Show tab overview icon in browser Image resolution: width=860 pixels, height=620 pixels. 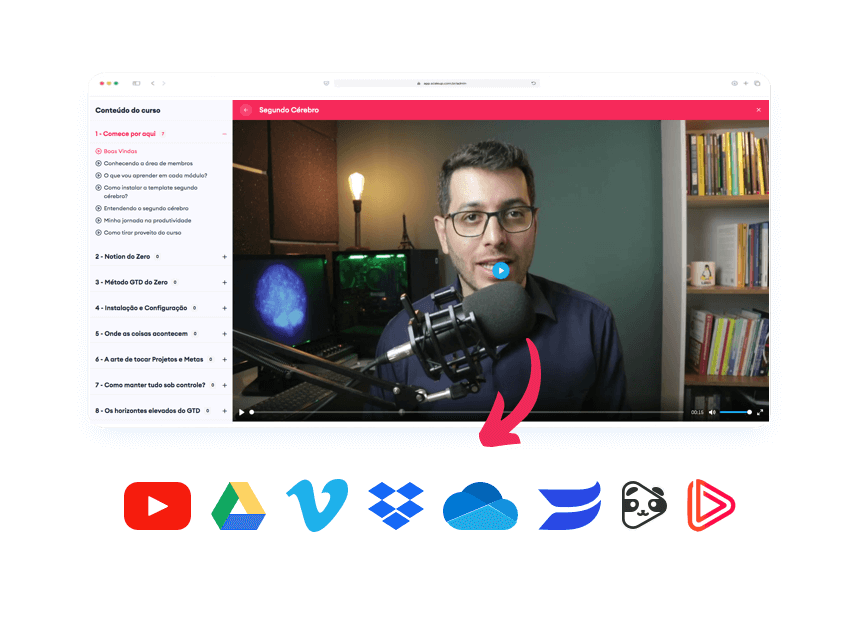pos(757,83)
